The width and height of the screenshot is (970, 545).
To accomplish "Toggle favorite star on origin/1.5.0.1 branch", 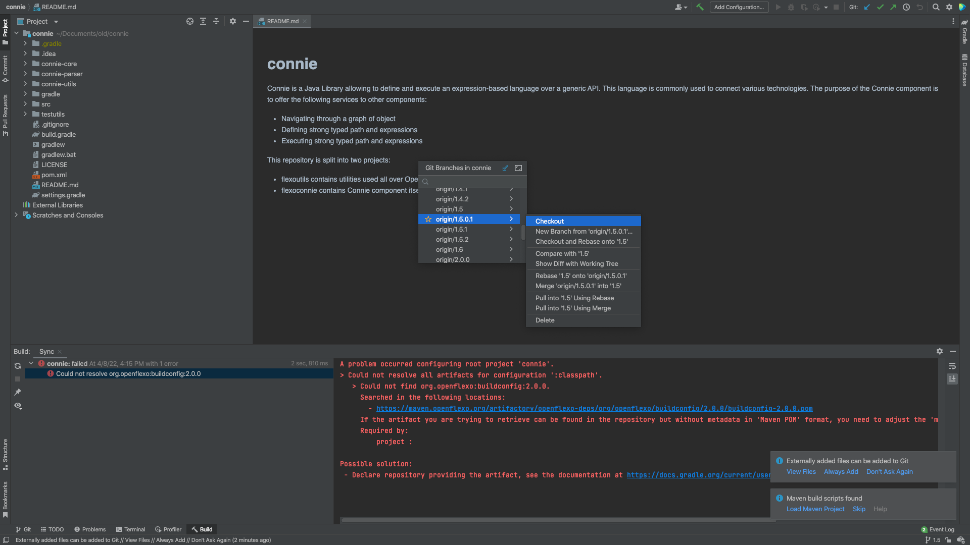I will pos(428,219).
